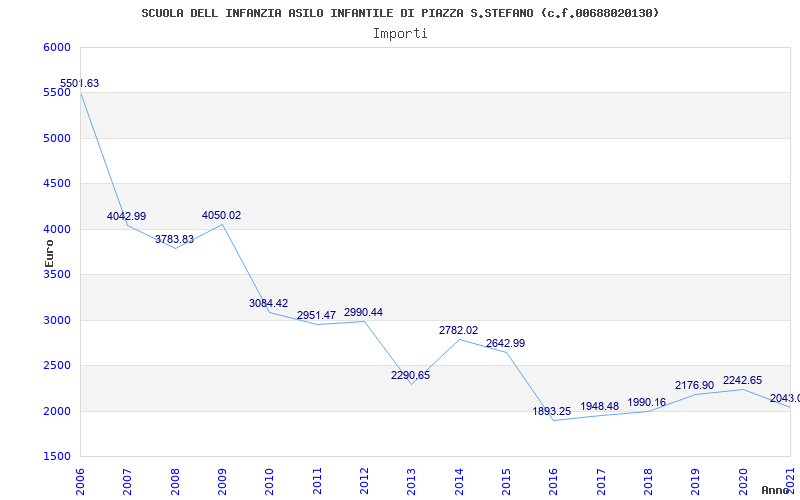800x500 pixels.
Task: Select the 1893.25 data label
Action: [x=552, y=411]
